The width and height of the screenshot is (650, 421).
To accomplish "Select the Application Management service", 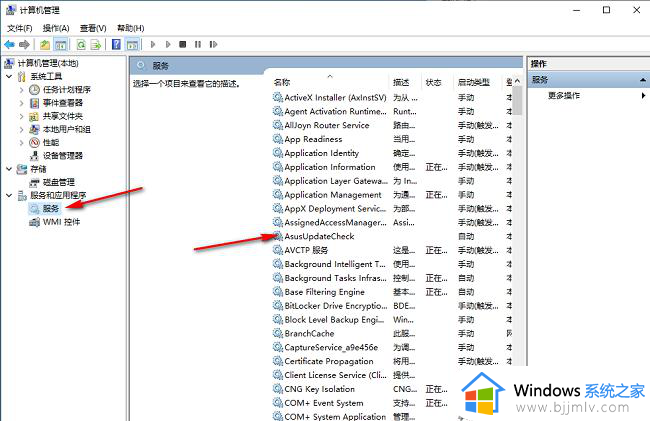I will [x=333, y=195].
